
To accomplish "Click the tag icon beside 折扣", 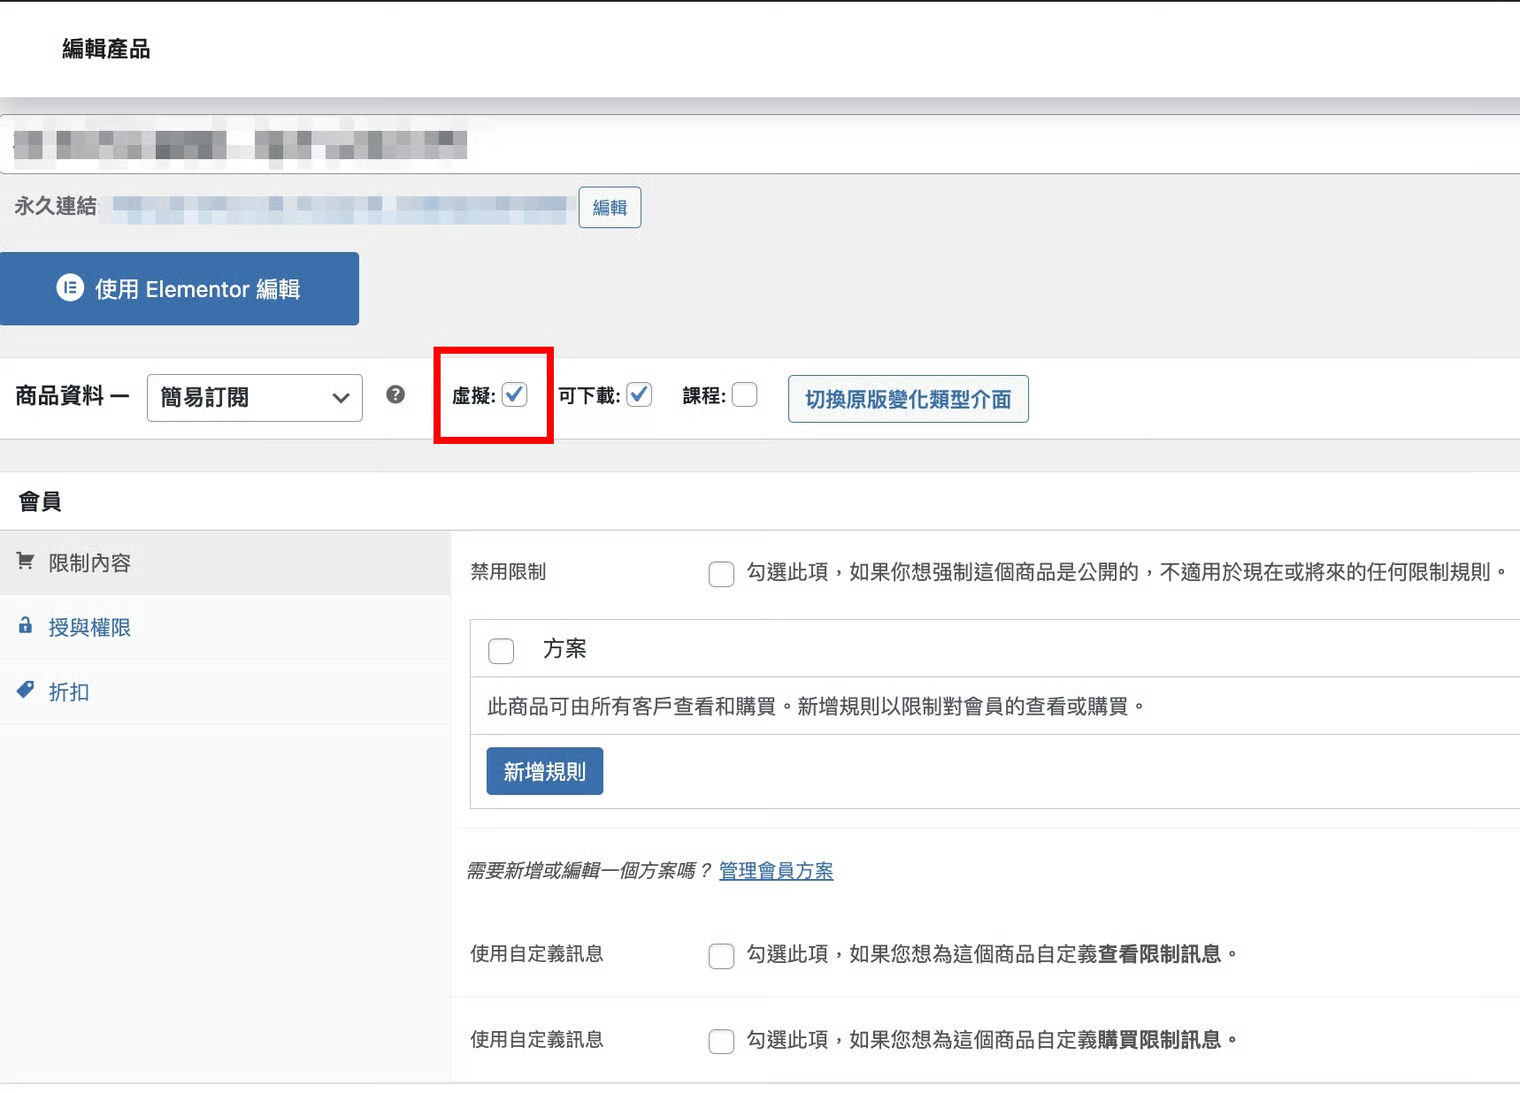I will click(25, 690).
